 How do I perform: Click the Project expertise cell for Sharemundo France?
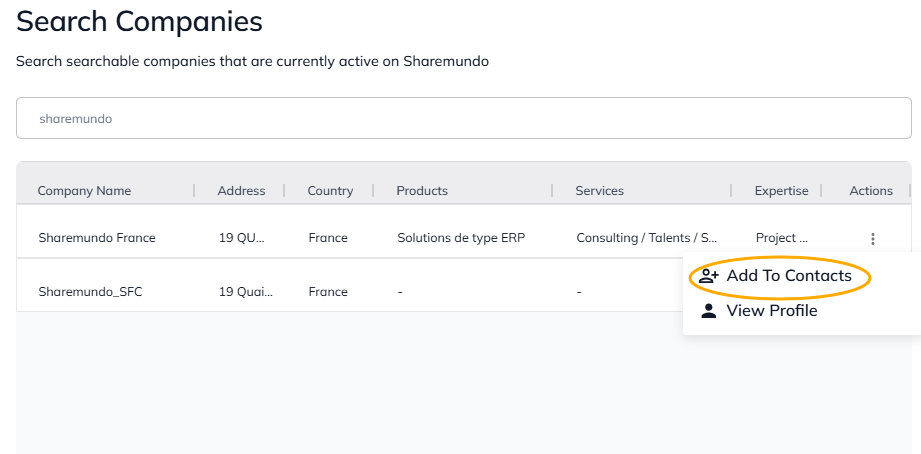coord(781,238)
